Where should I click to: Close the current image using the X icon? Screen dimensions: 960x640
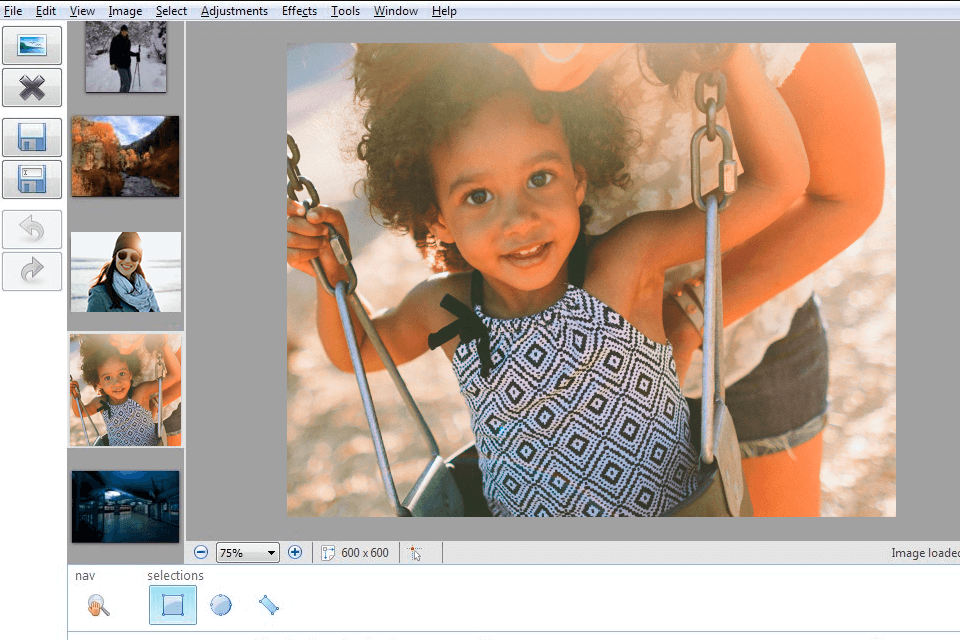coord(31,87)
